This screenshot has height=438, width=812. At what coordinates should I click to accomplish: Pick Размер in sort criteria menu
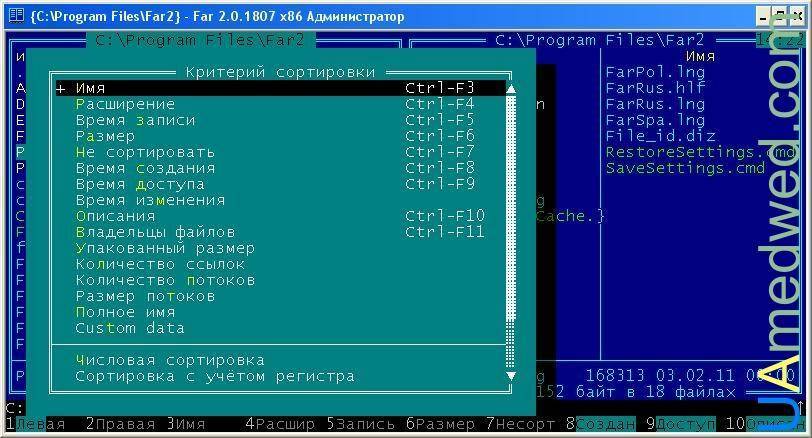click(x=280, y=136)
